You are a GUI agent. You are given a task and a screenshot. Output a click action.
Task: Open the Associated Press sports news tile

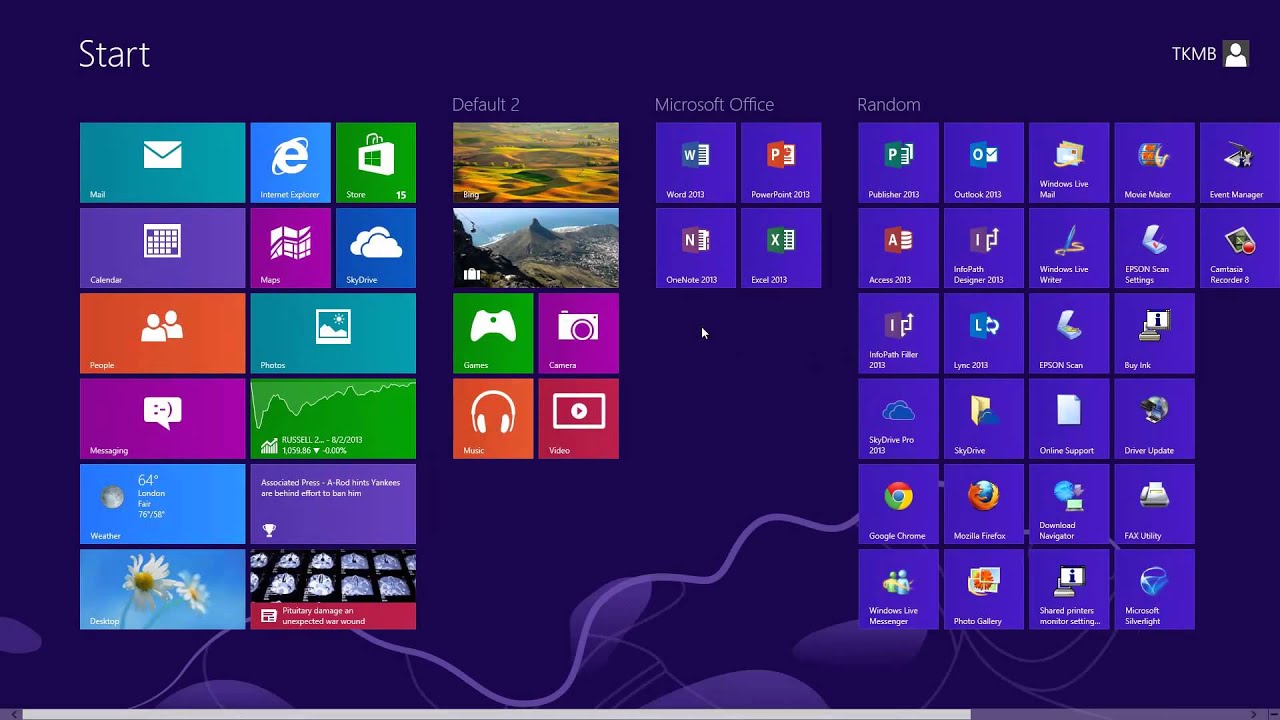[x=333, y=504]
